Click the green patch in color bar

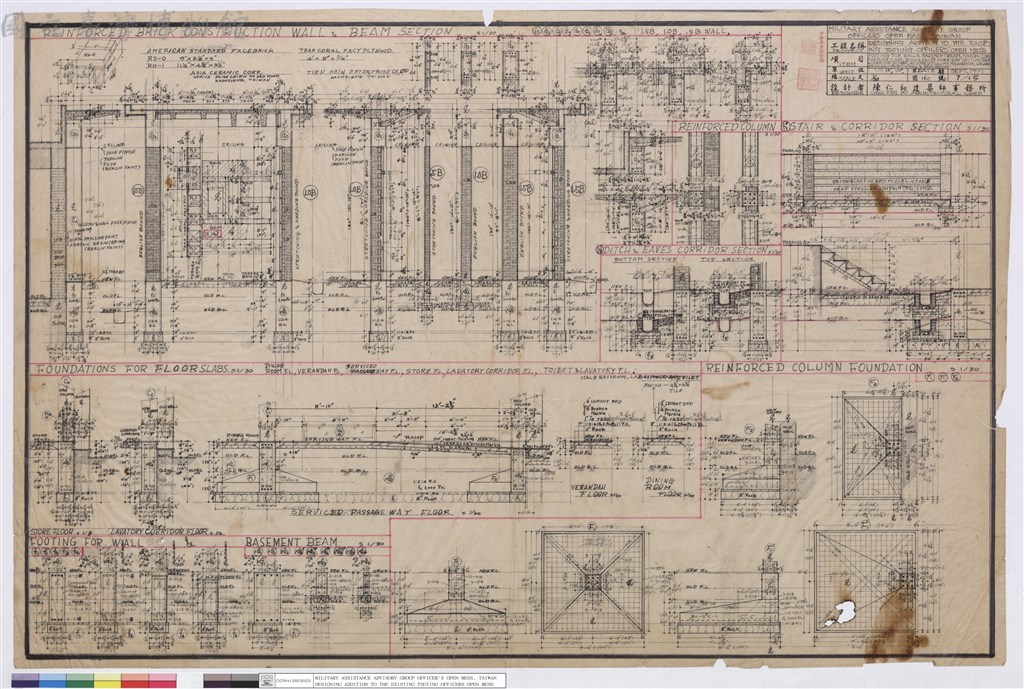pyautogui.click(x=80, y=681)
